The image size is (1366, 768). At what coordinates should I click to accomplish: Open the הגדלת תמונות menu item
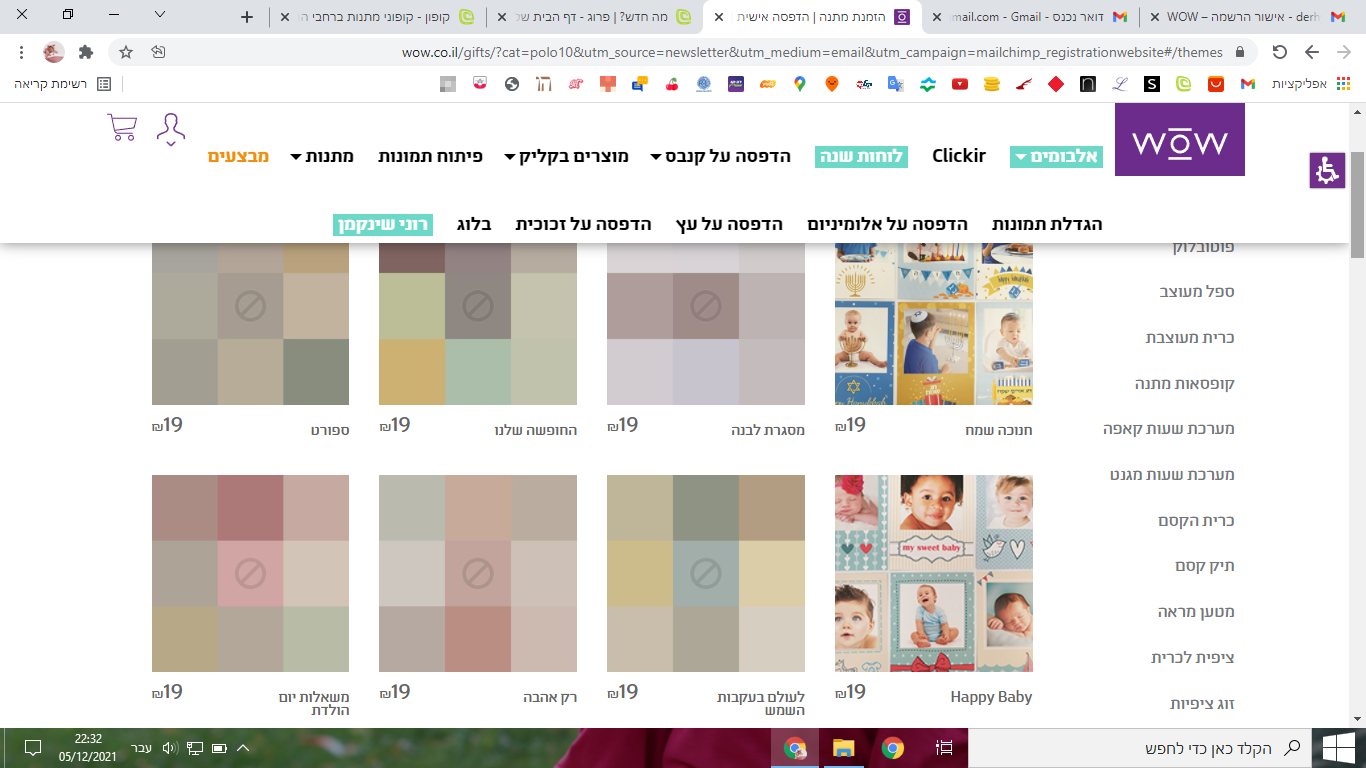[1047, 224]
